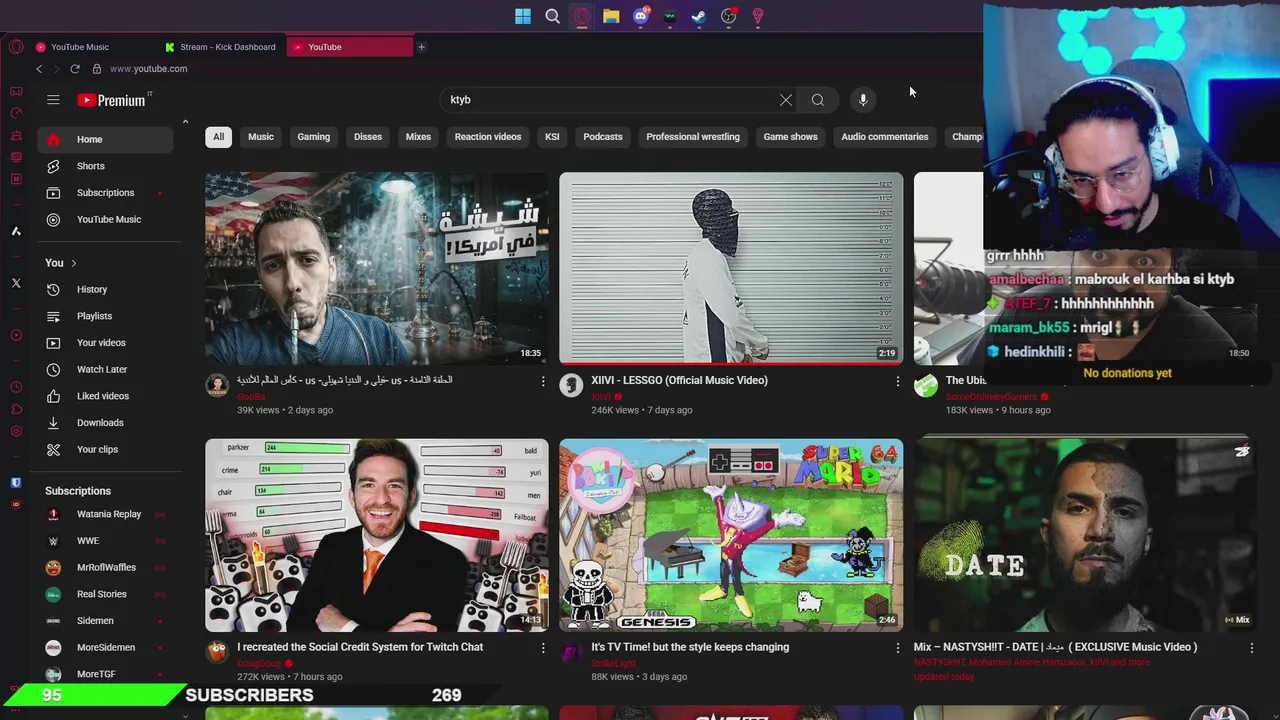Open Watch Later in the sidebar
Viewport: 1280px width, 720px height.
coord(105,370)
